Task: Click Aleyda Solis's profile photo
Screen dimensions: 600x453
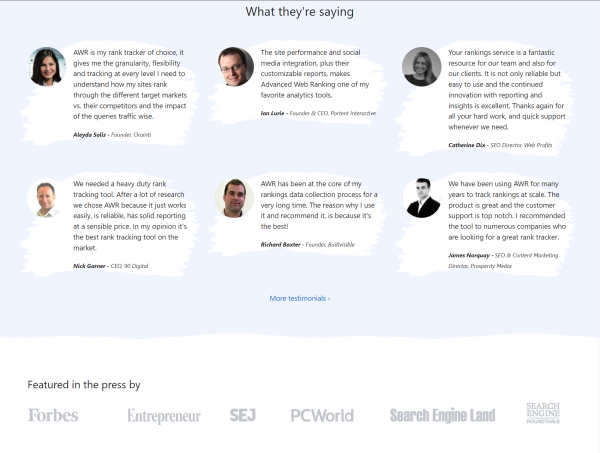Action: [48, 67]
